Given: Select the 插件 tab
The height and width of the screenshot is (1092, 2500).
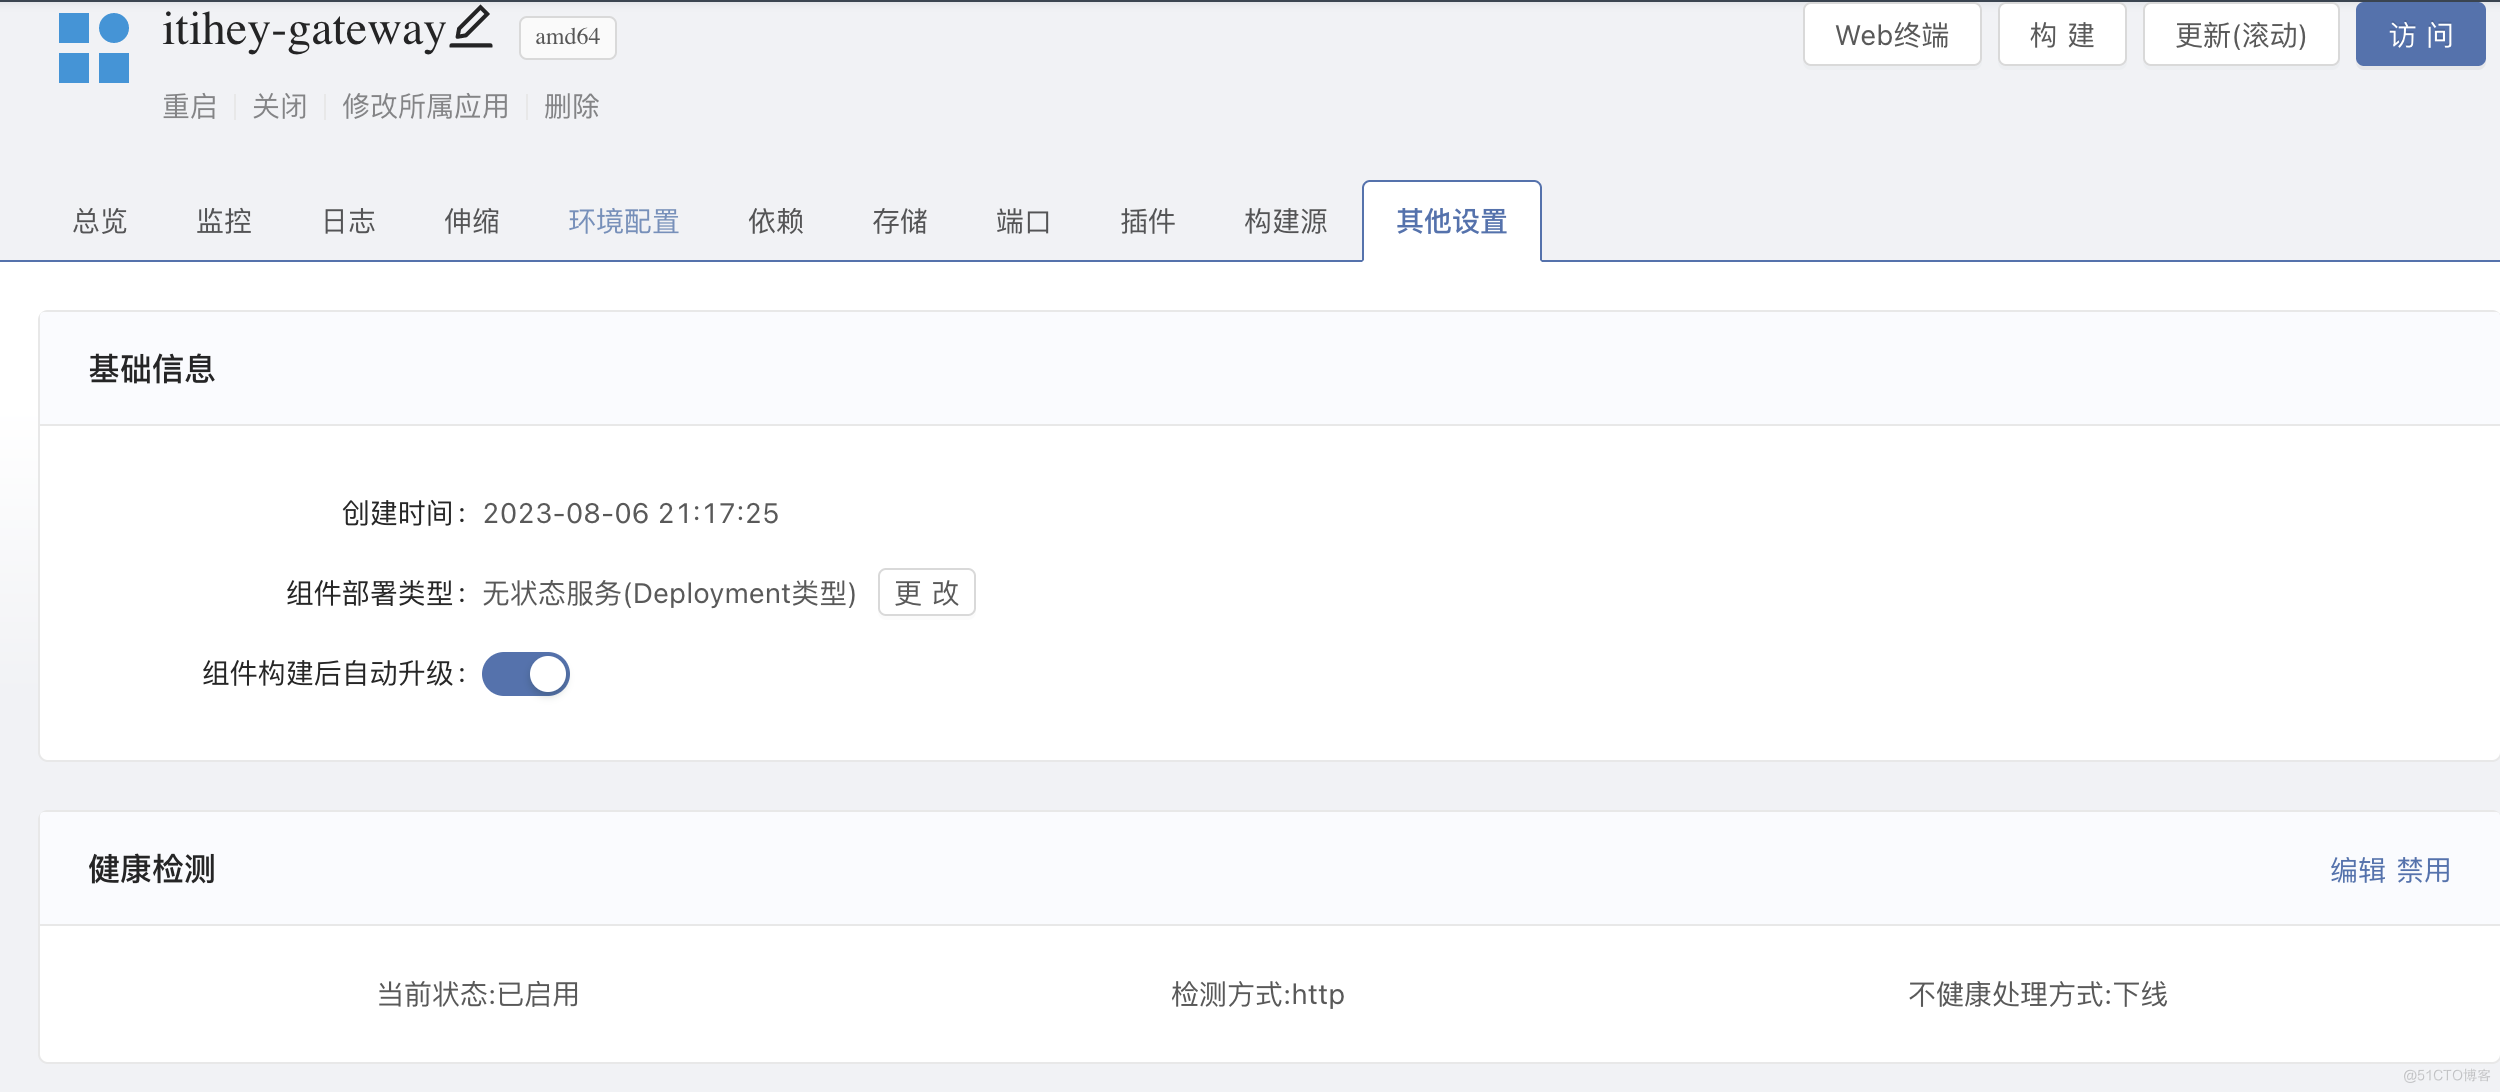Looking at the screenshot, I should click(x=1148, y=221).
